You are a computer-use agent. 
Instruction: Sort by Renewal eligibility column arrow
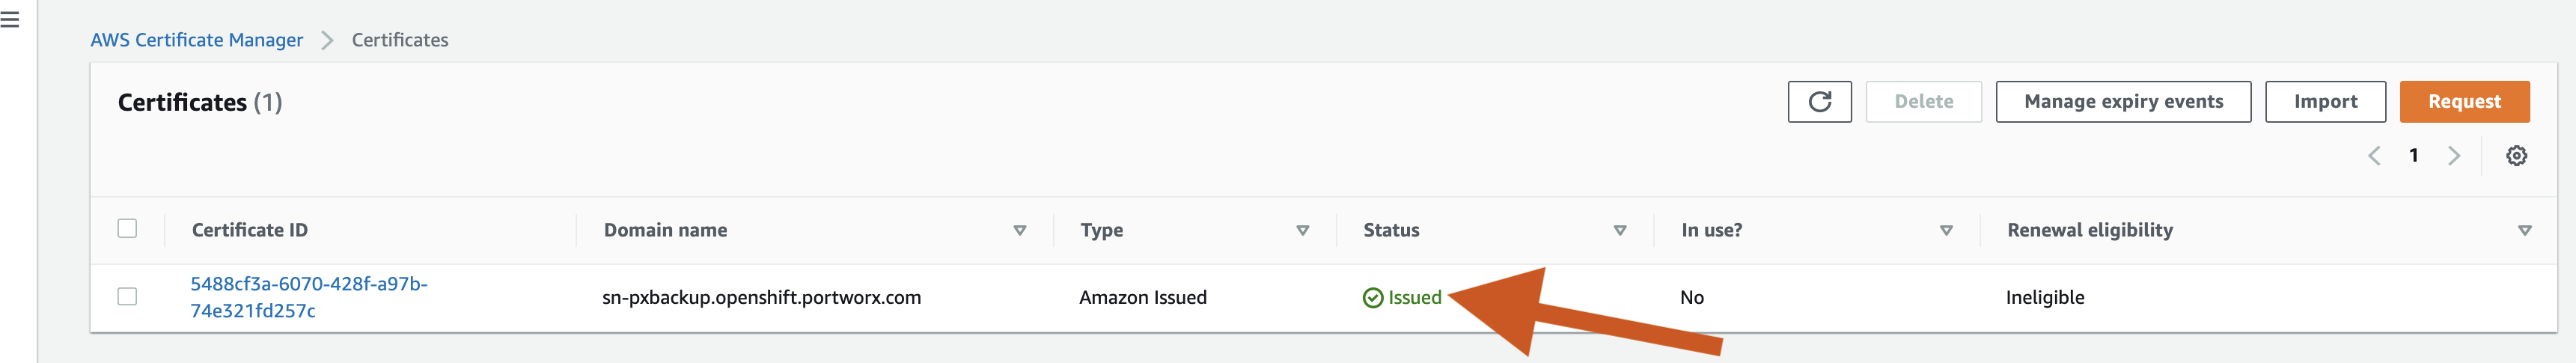2524,231
